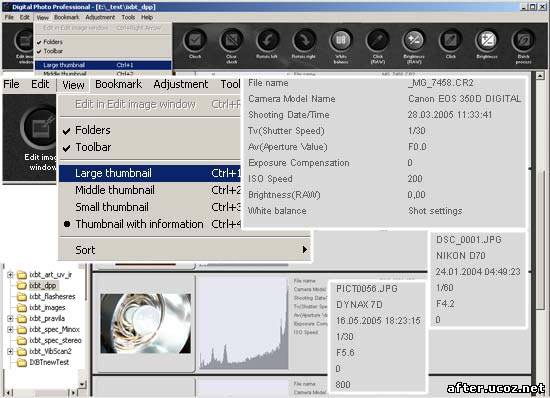Toggle Toolbar in the small View menu
This screenshot has height=398, width=550.
53,51
